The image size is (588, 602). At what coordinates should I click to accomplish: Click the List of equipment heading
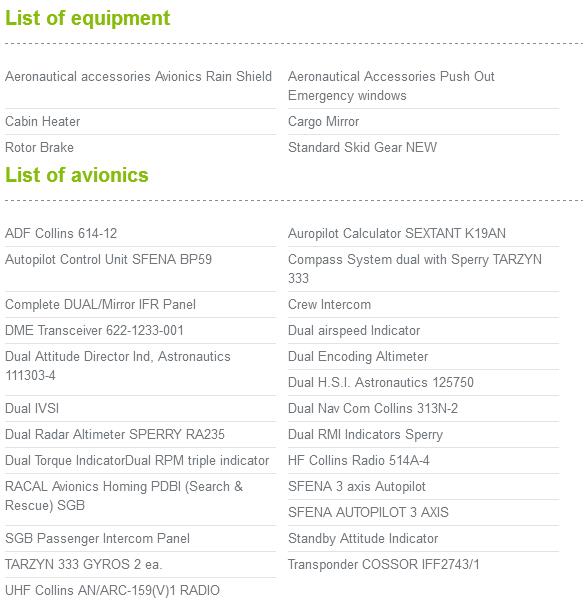tap(88, 18)
